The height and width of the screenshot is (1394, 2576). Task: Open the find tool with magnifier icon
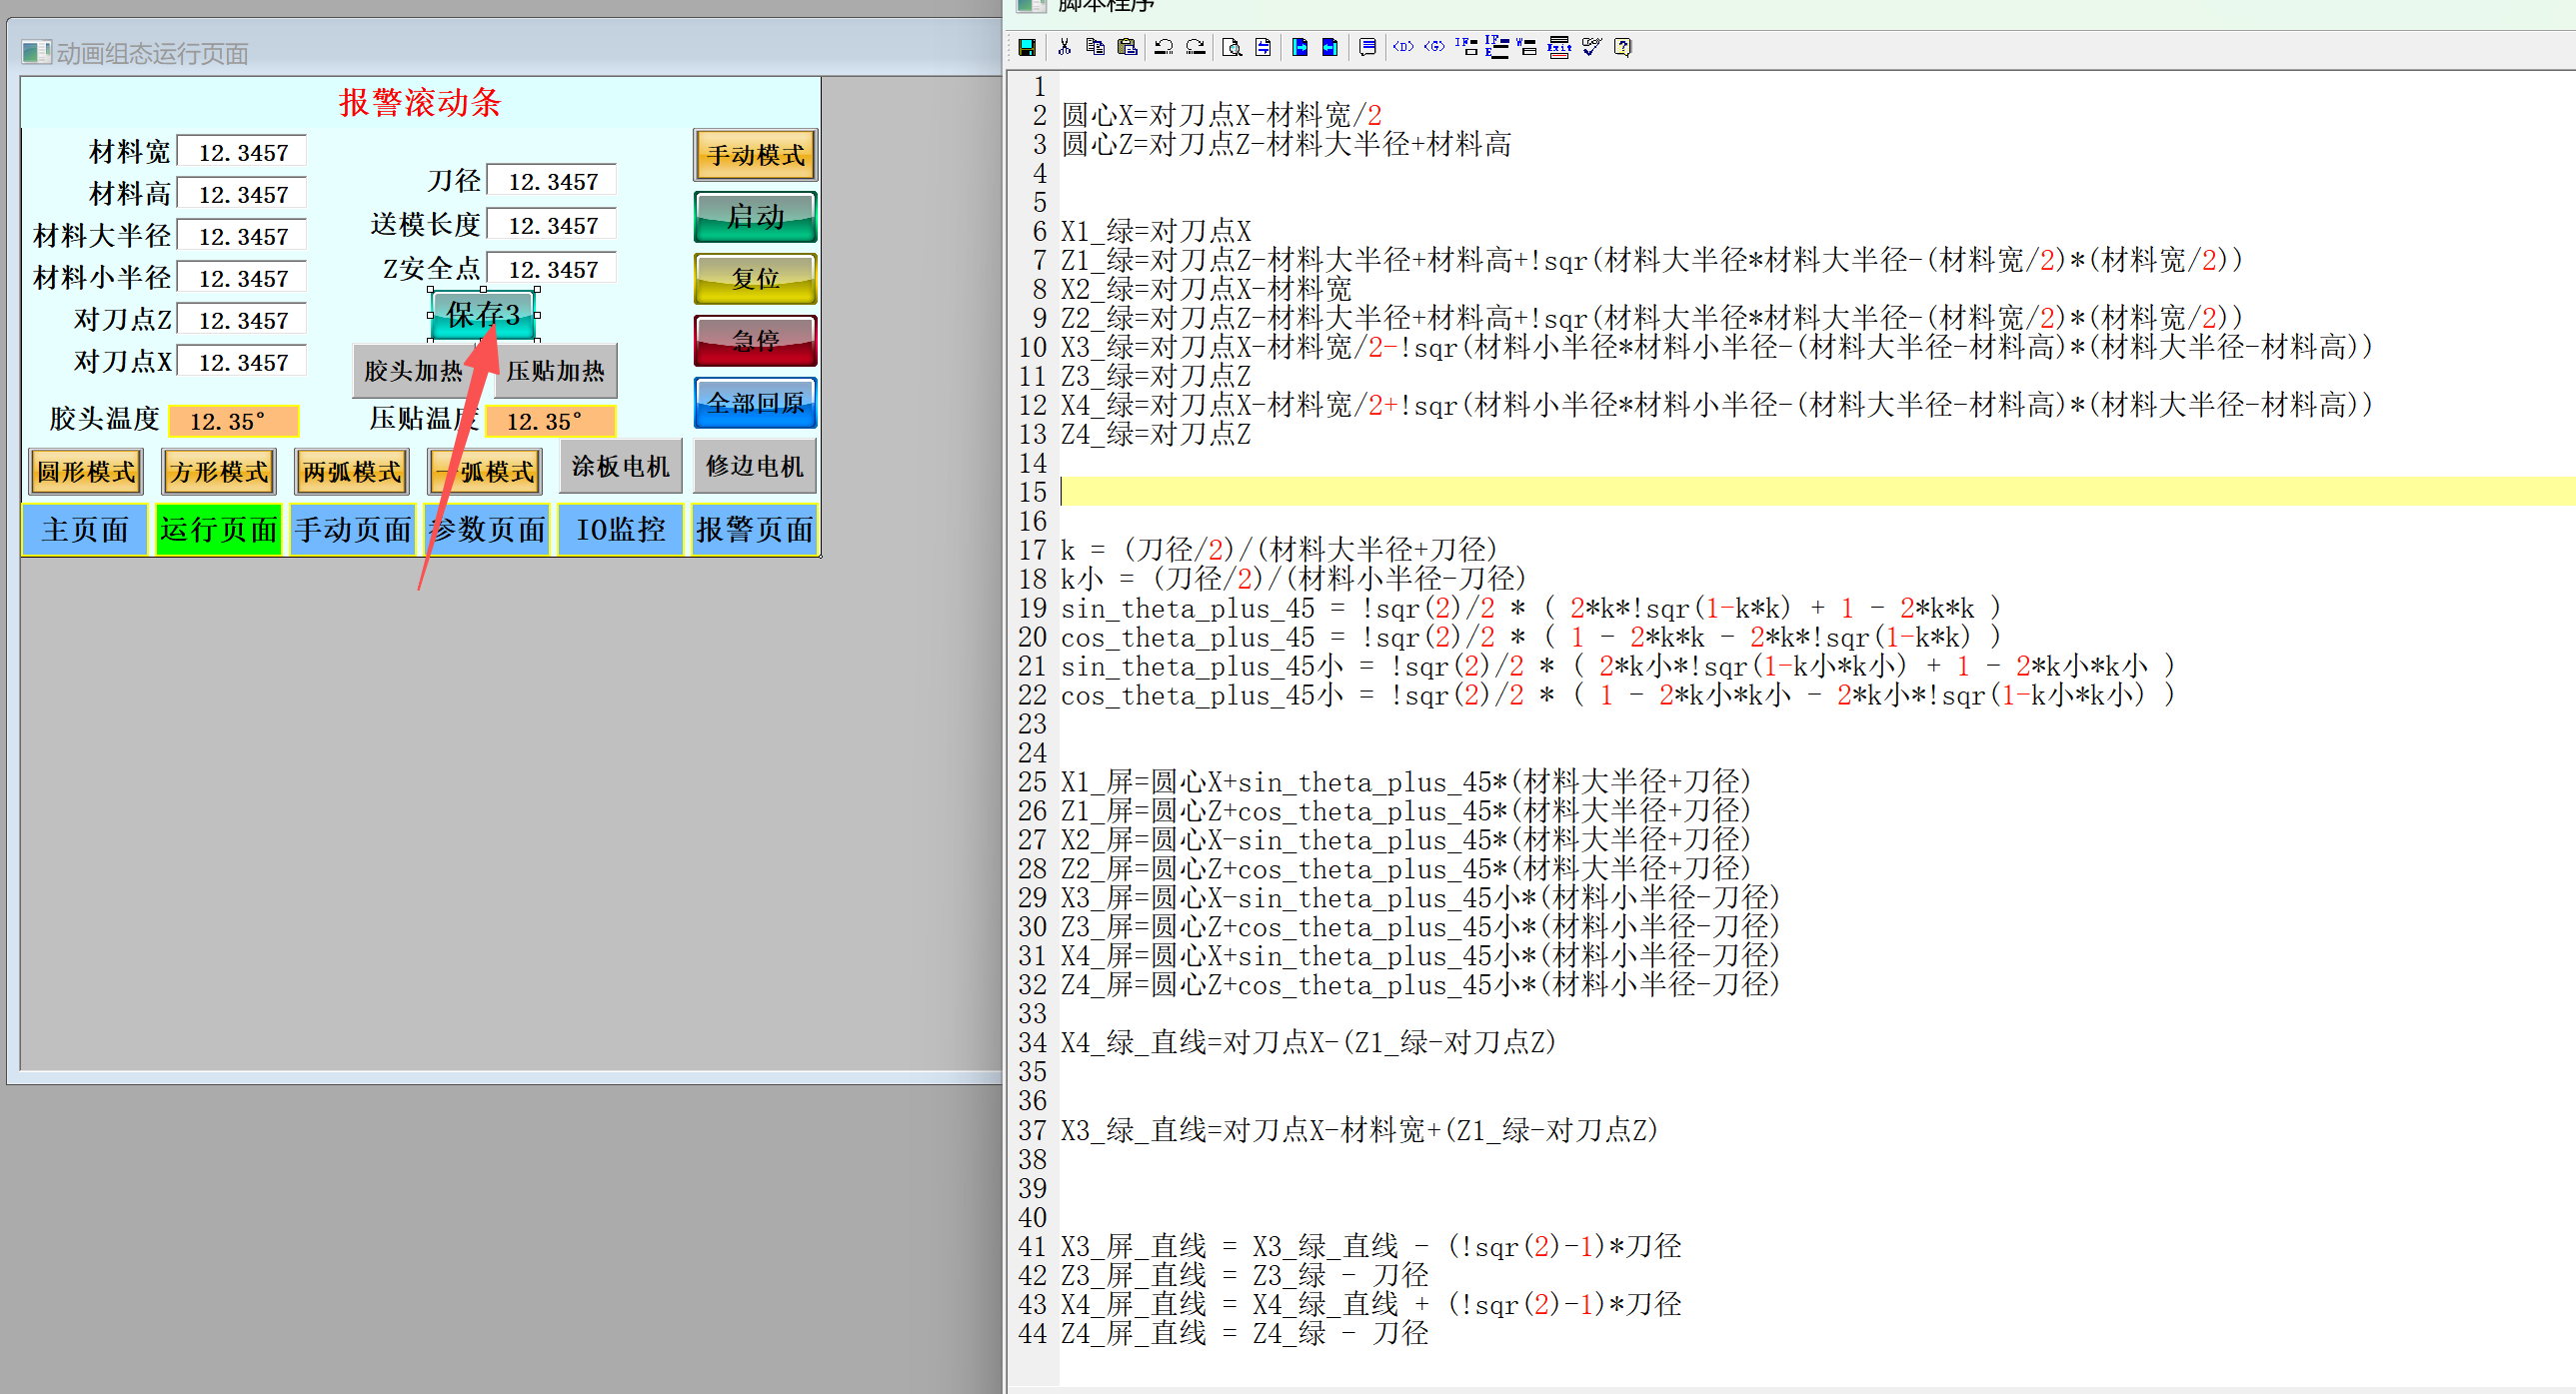pos(1232,47)
